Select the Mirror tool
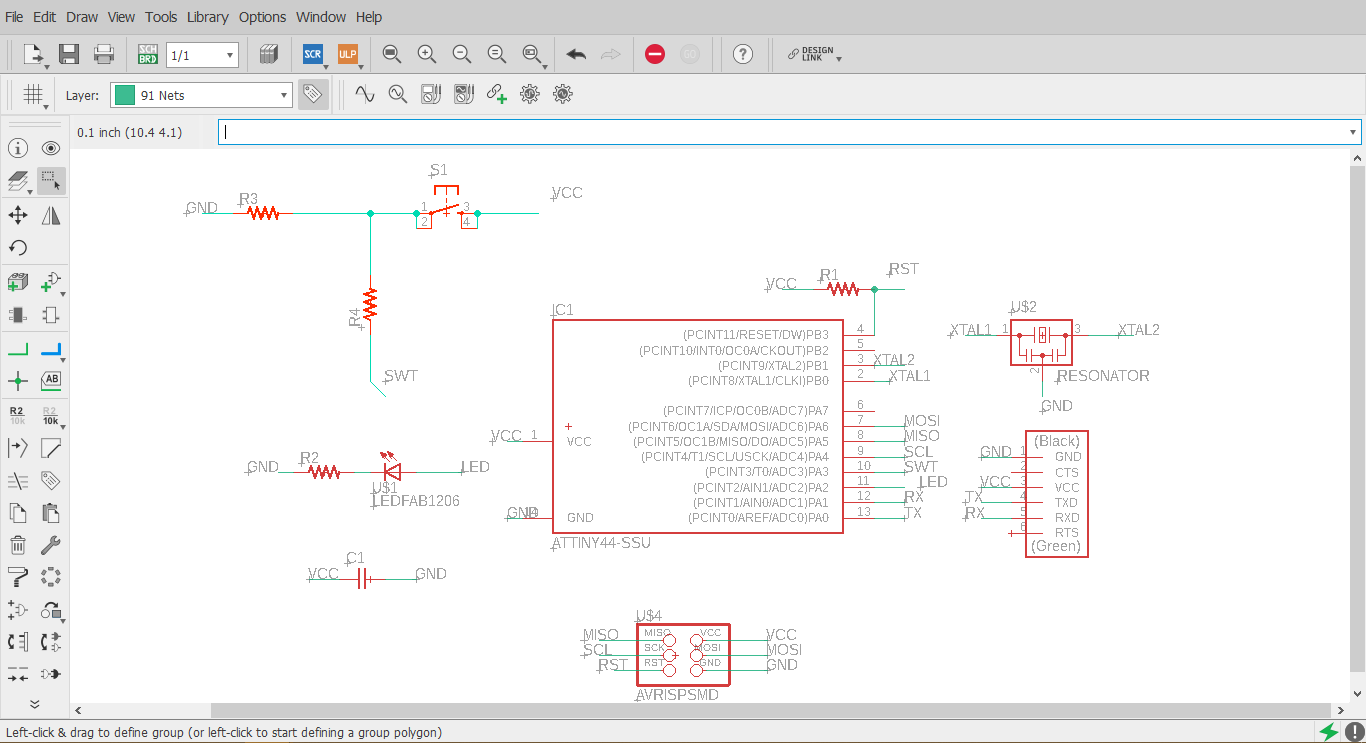Viewport: 1366px width, 743px height. (x=51, y=215)
